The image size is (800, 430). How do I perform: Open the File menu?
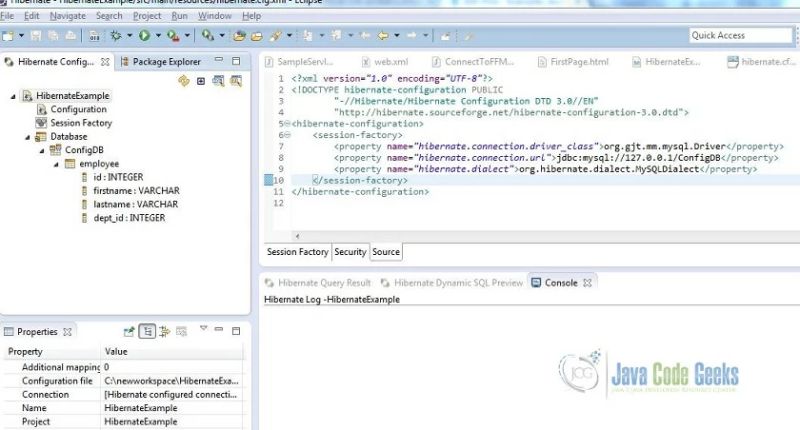point(7,16)
